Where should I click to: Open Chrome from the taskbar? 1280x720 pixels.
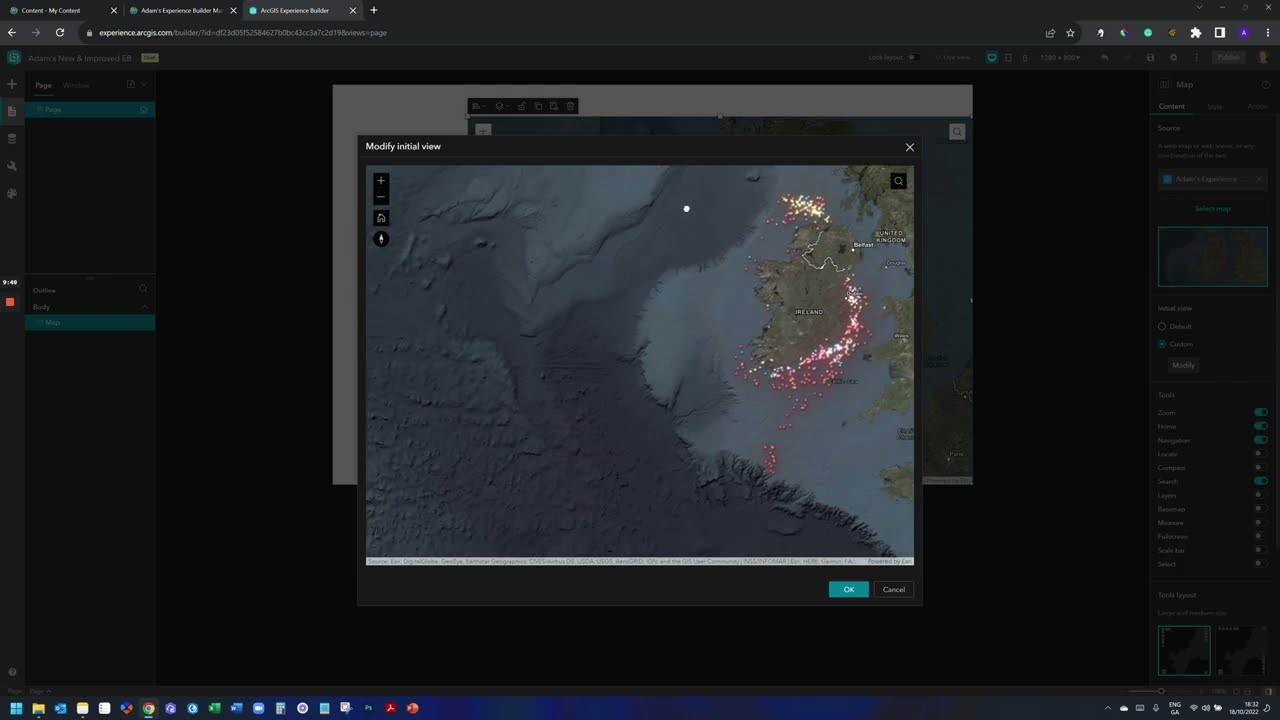[x=148, y=708]
